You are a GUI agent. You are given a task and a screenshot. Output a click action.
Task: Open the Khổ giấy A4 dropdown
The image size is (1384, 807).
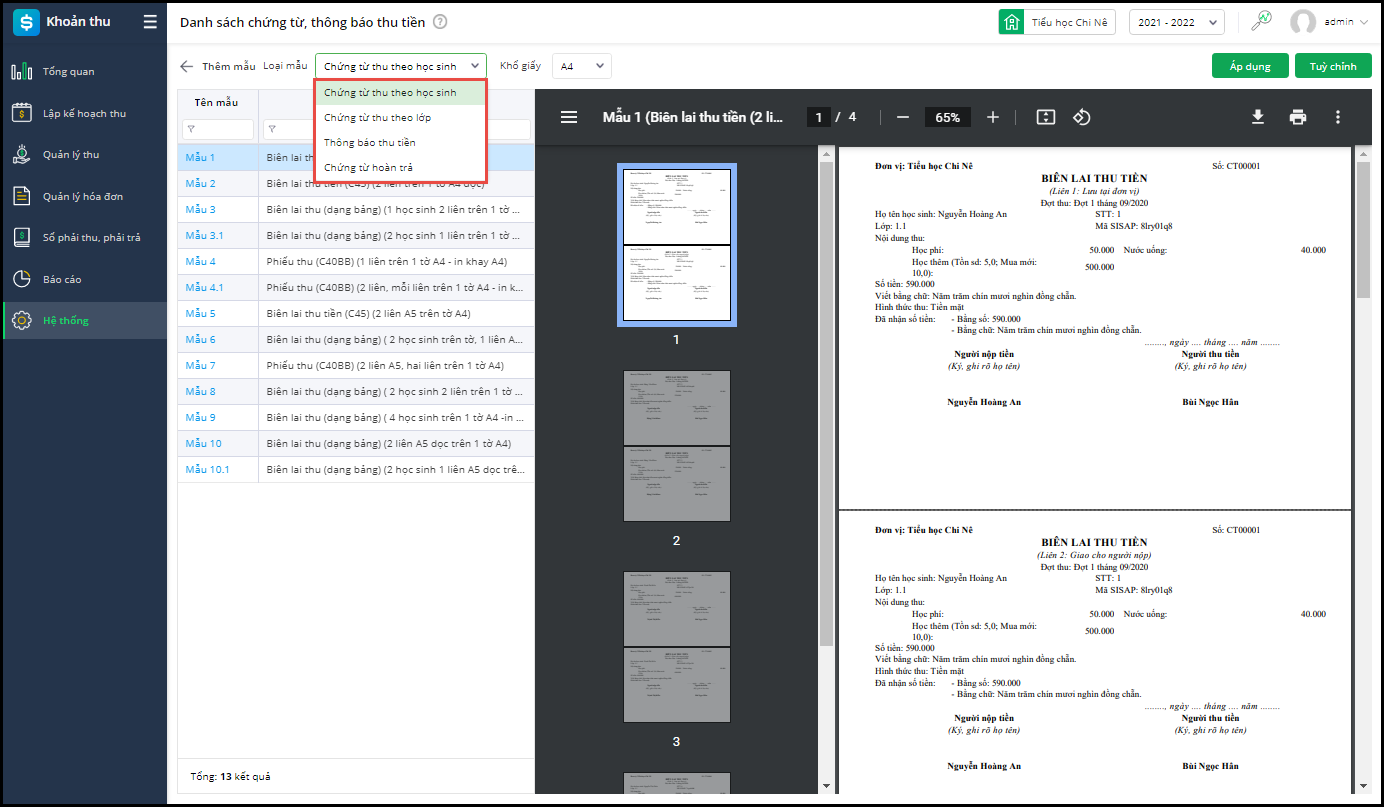(581, 66)
